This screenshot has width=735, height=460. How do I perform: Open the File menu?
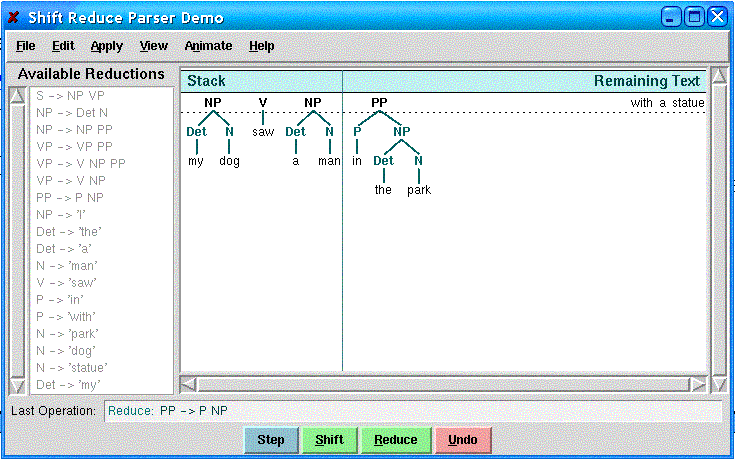click(x=25, y=46)
